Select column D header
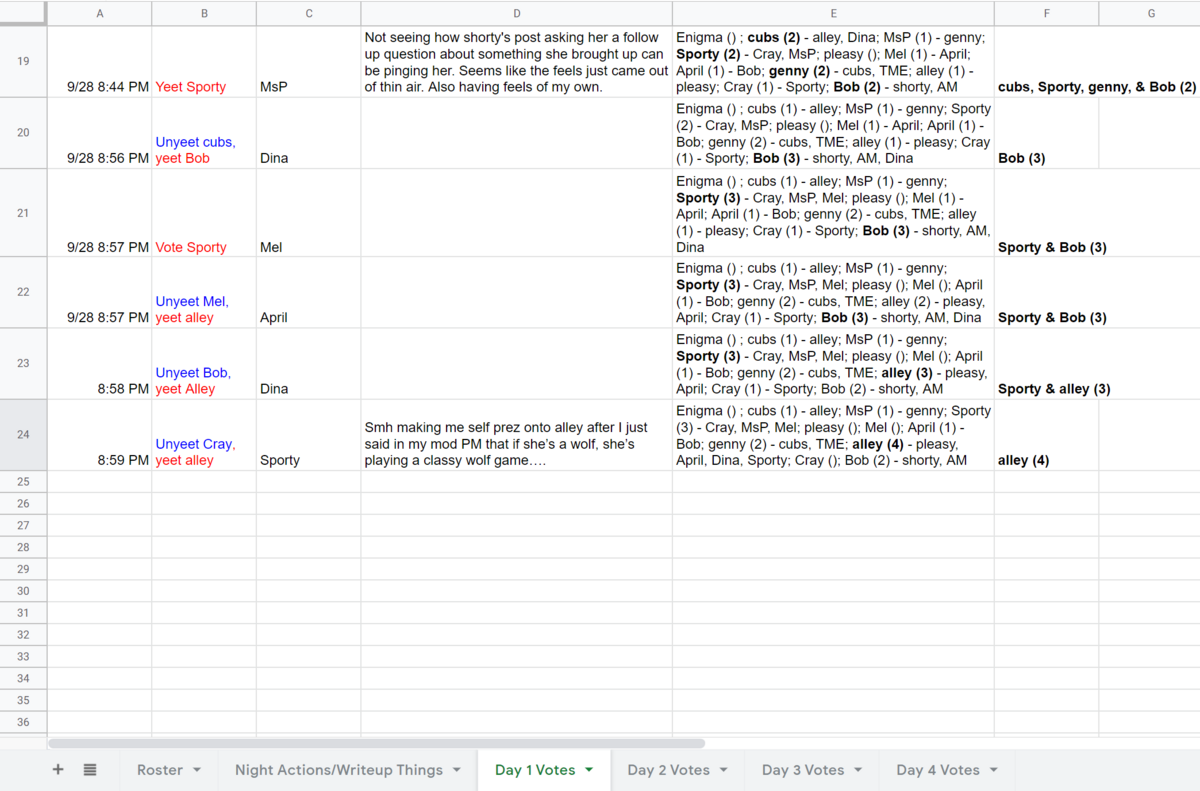Viewport: 1200px width, 791px height. point(517,13)
